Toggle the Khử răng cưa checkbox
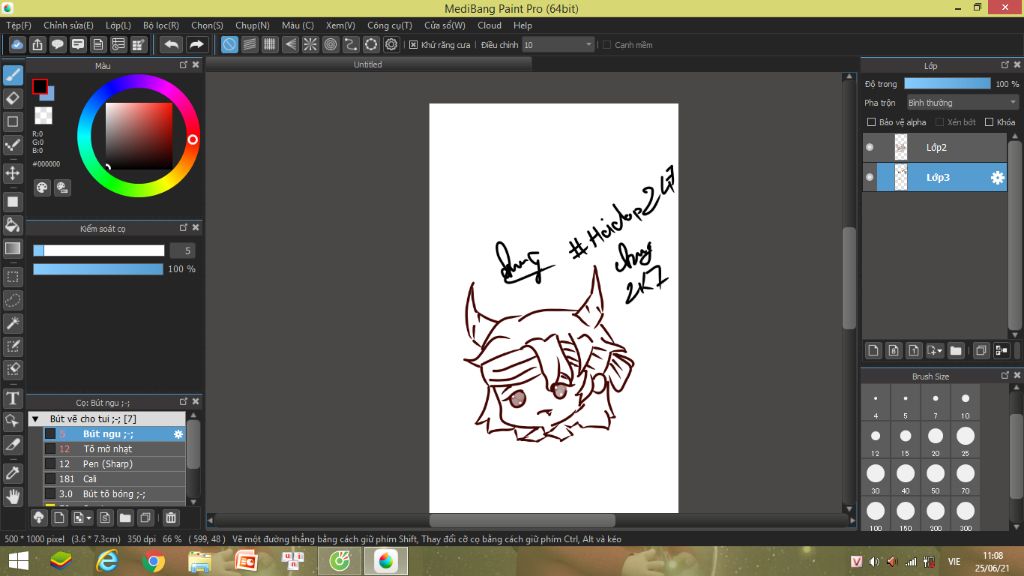This screenshot has width=1024, height=576. tap(413, 45)
